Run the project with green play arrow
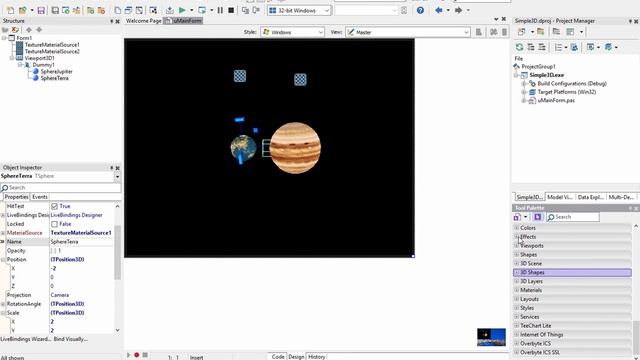This screenshot has height=360, width=640. coord(182,10)
